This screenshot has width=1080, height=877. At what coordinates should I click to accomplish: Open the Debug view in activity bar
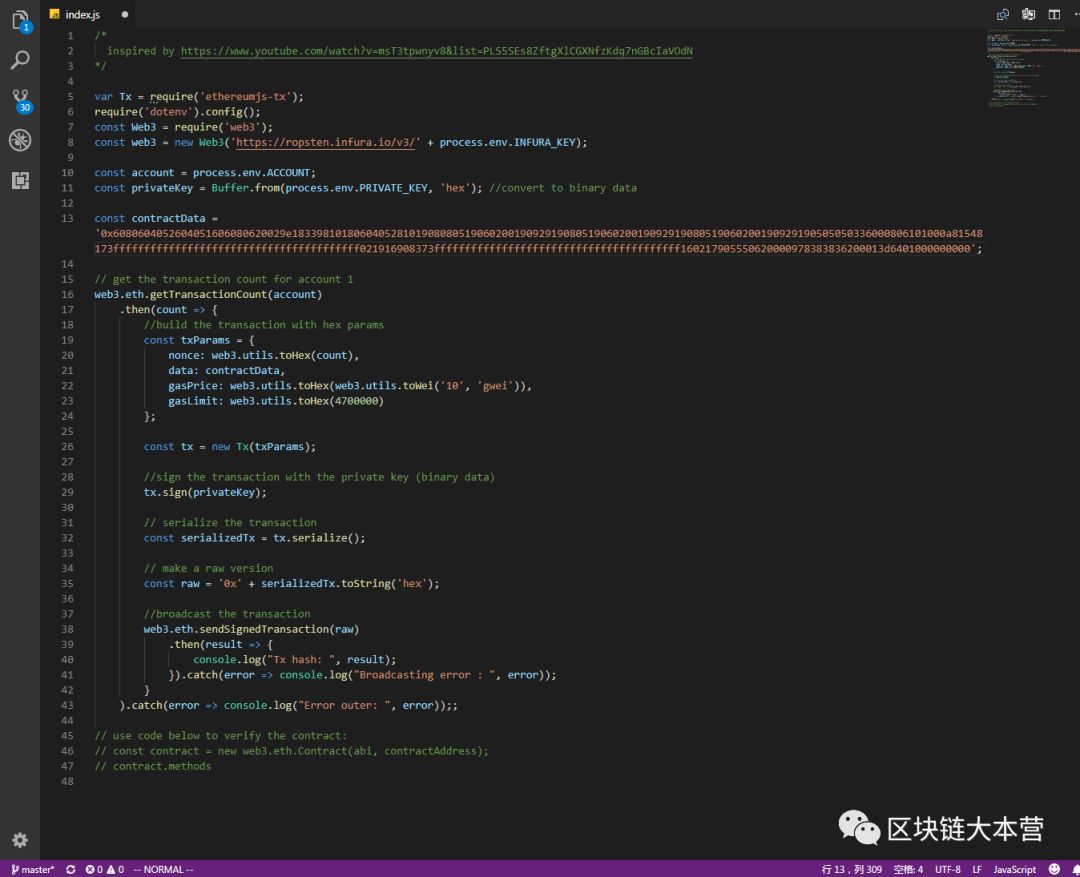20,140
